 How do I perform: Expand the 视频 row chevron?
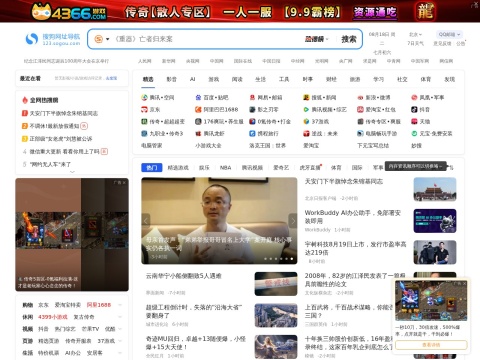tap(120, 329)
